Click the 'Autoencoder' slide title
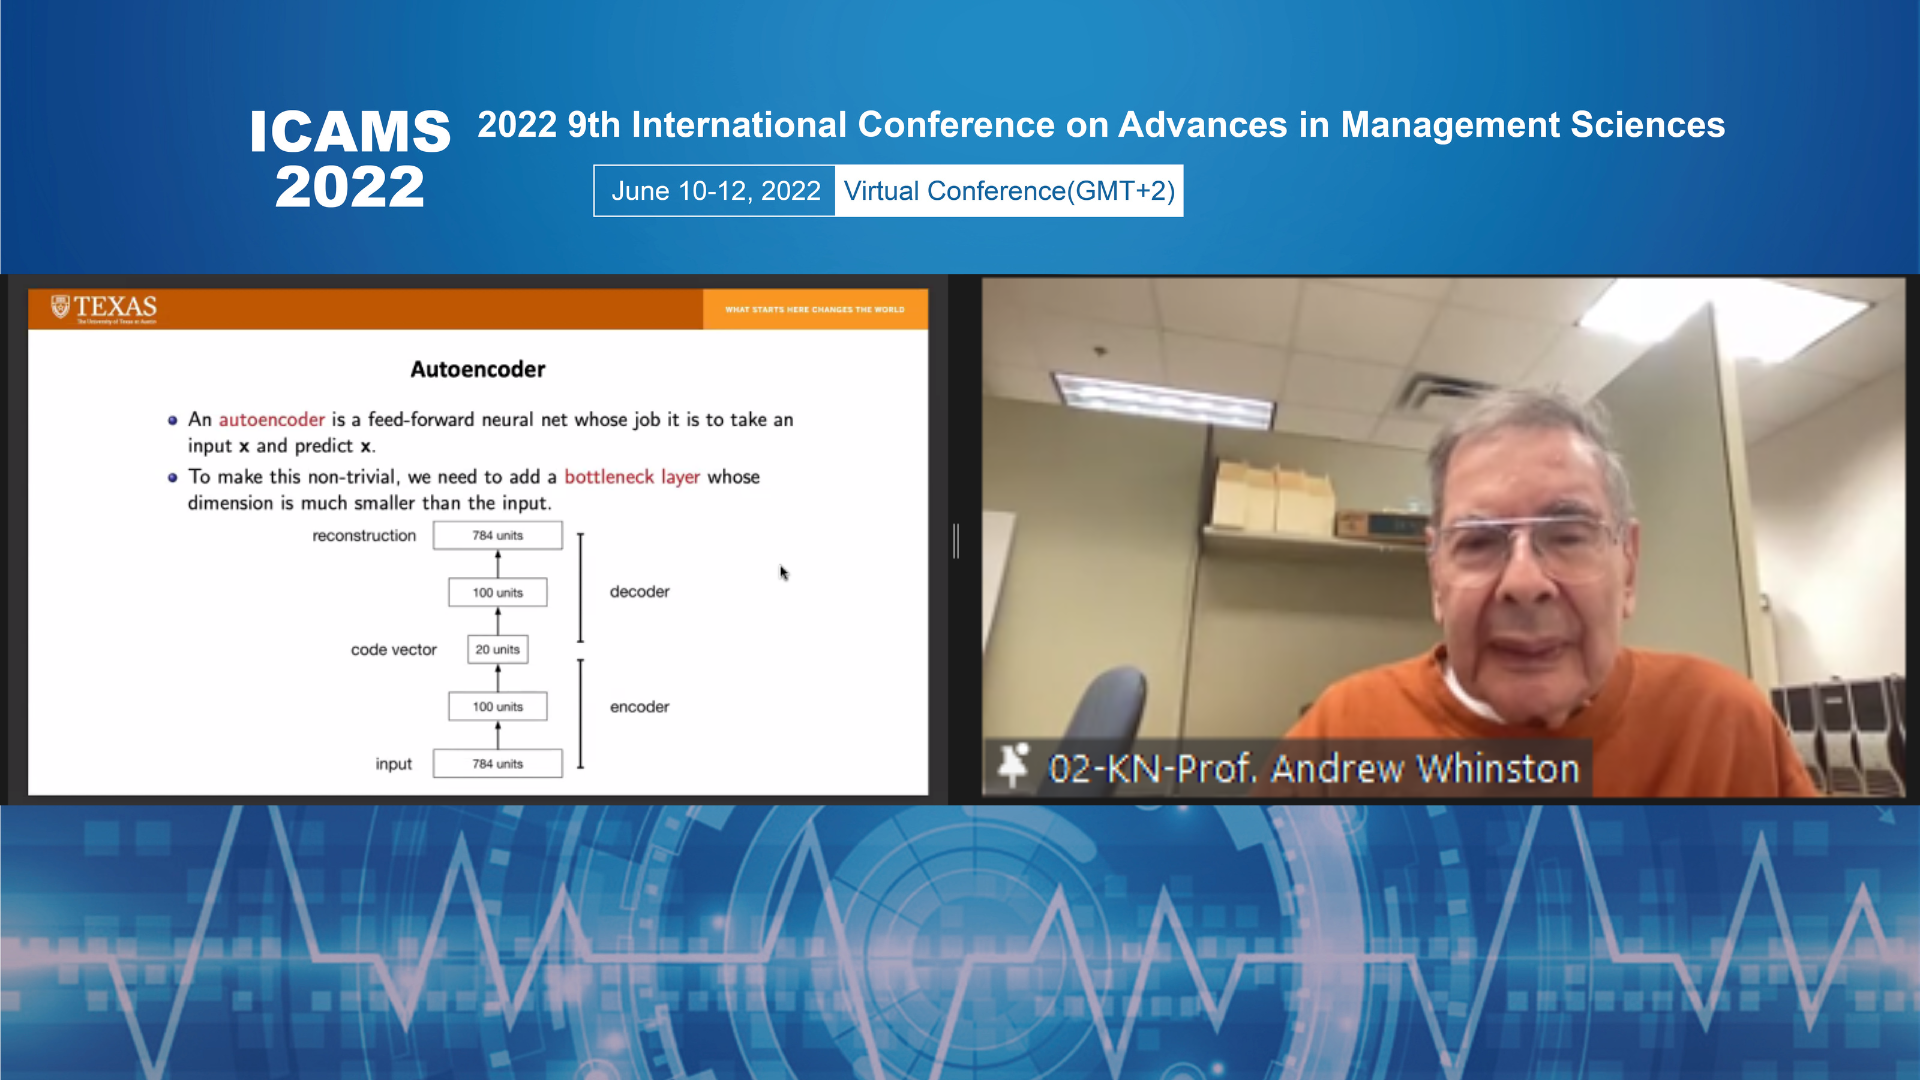Screen dimensions: 1920x1080 coord(478,369)
